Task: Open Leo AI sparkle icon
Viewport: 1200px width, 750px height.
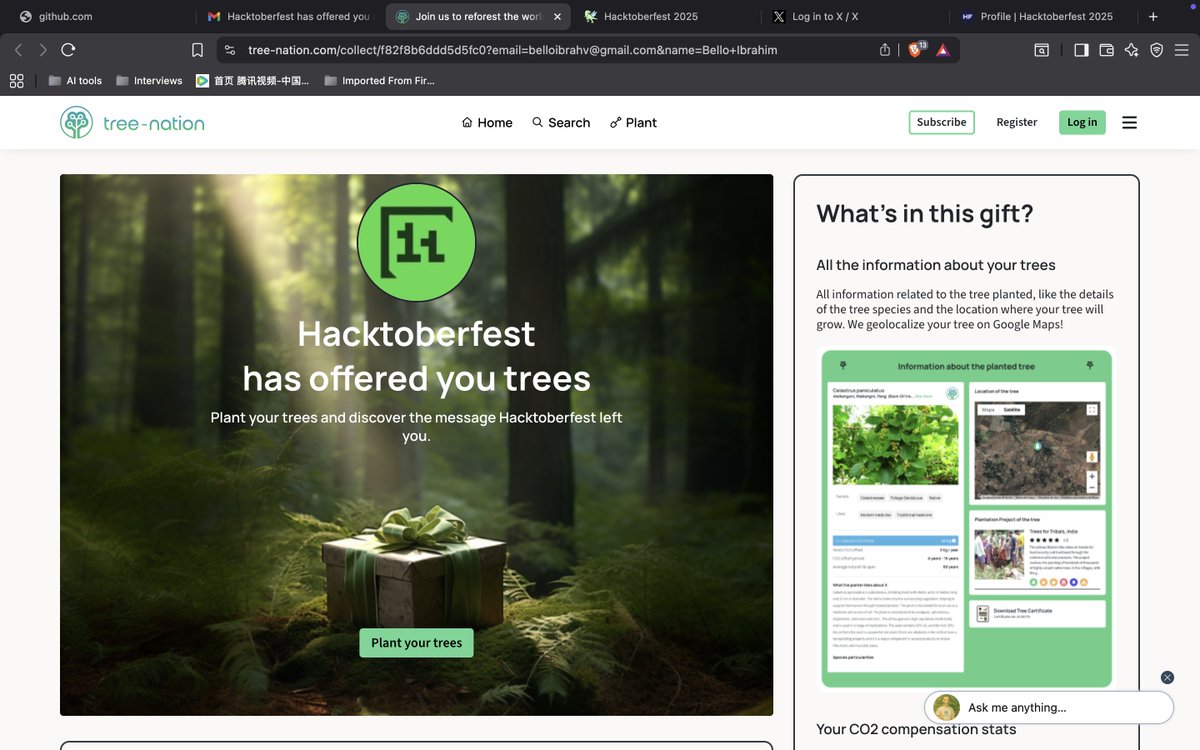Action: point(1131,50)
